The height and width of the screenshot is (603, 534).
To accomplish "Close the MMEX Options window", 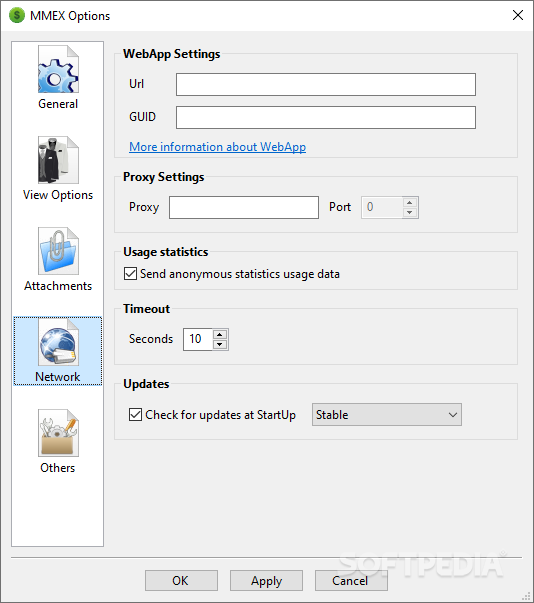I will tap(517, 15).
